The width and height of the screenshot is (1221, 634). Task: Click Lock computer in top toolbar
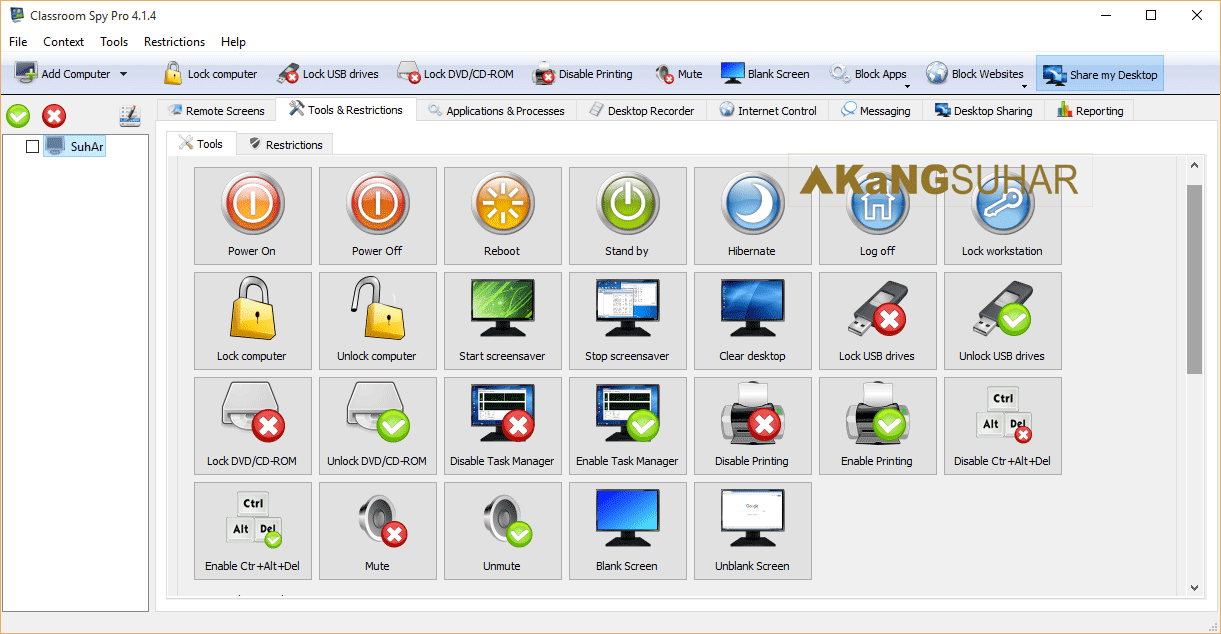(208, 74)
